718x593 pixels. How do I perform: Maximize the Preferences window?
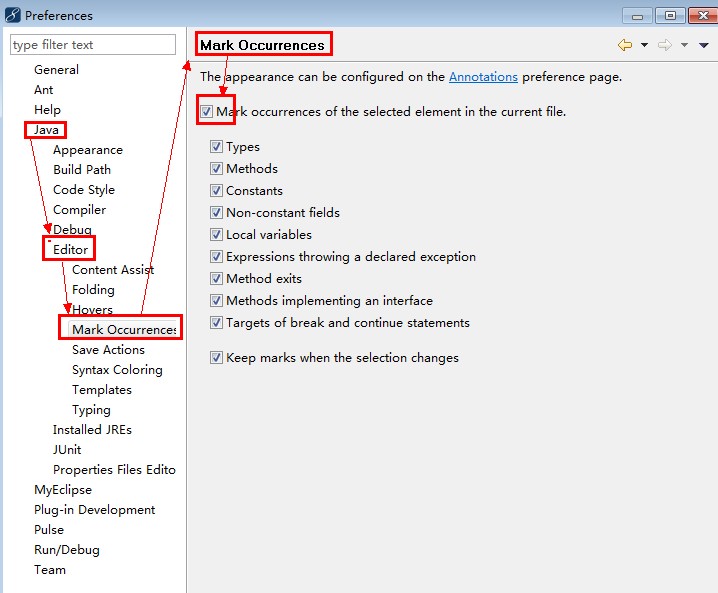point(670,16)
